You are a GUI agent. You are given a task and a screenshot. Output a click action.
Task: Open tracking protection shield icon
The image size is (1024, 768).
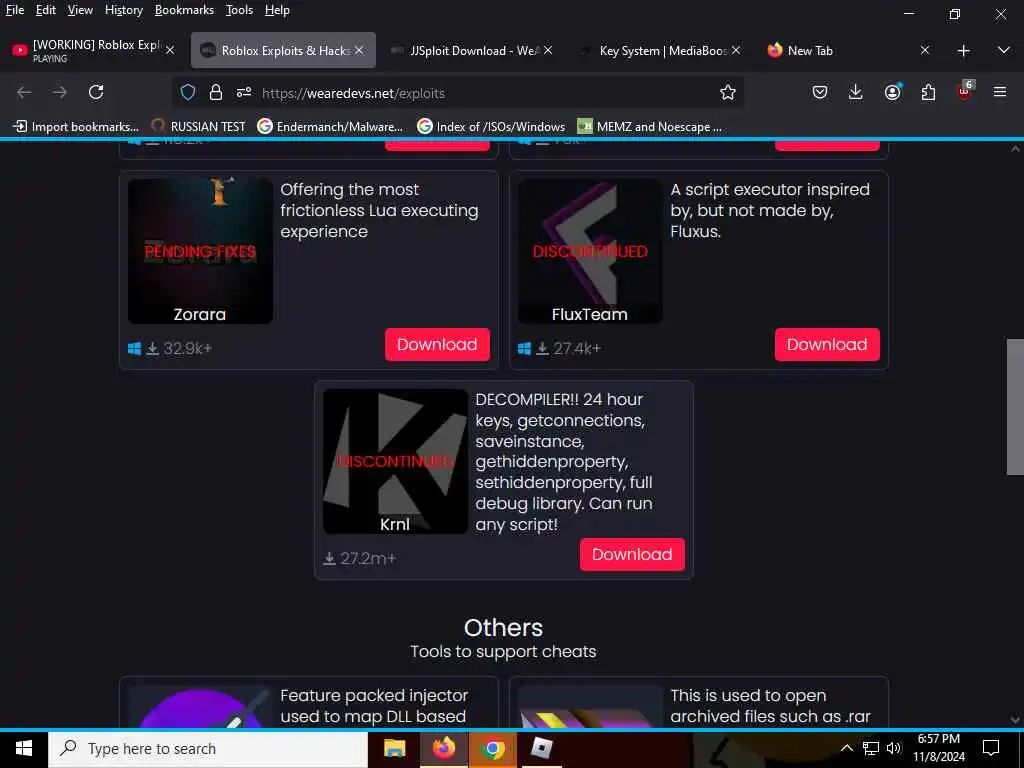(188, 93)
